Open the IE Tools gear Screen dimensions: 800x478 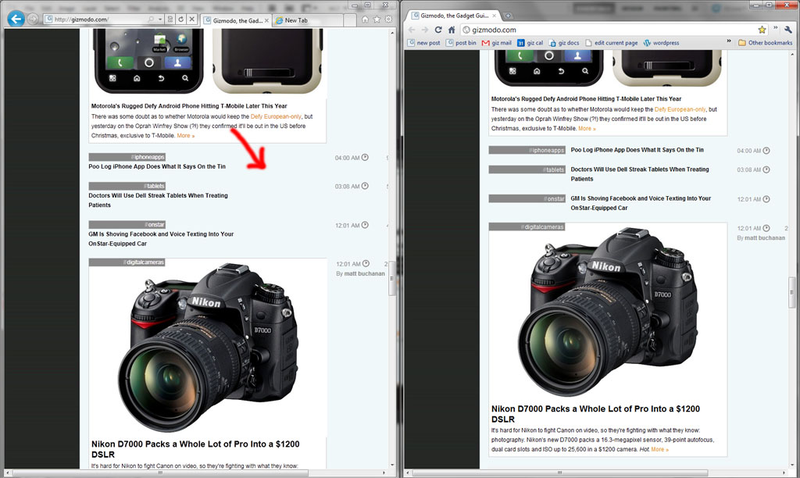pyautogui.click(x=388, y=19)
